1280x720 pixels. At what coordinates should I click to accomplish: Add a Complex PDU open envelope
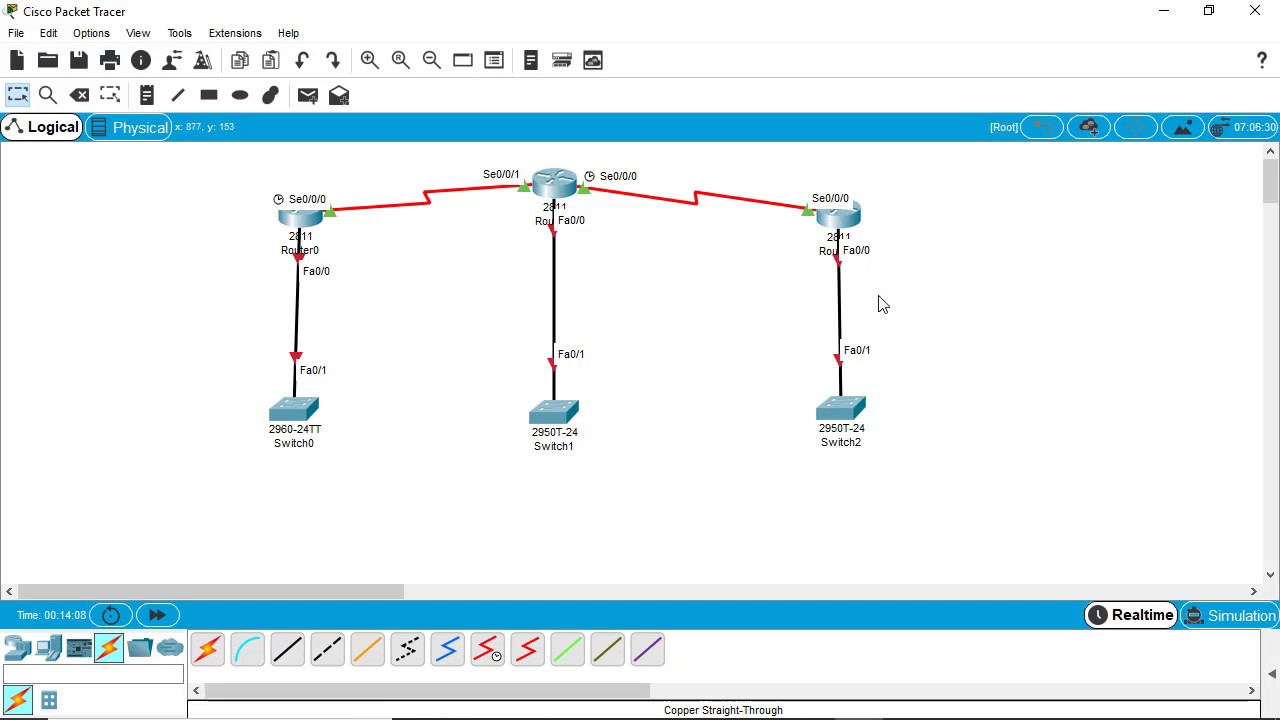[x=339, y=95]
